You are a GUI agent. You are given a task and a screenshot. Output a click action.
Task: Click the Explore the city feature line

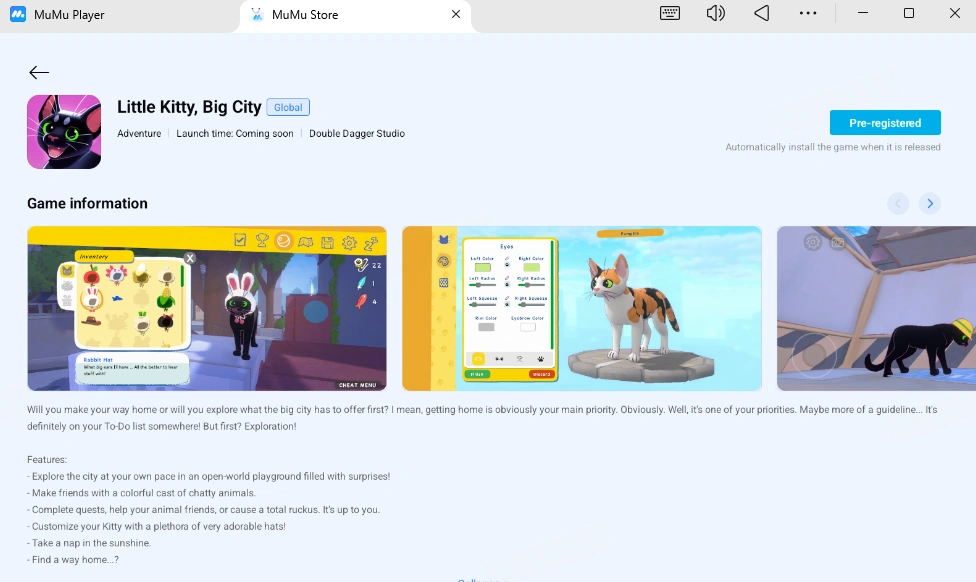[209, 476]
